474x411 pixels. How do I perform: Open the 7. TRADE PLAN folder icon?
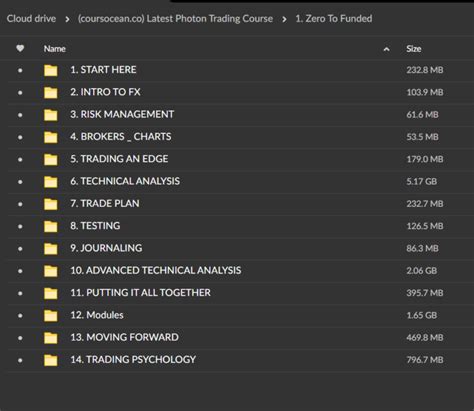tap(51, 204)
